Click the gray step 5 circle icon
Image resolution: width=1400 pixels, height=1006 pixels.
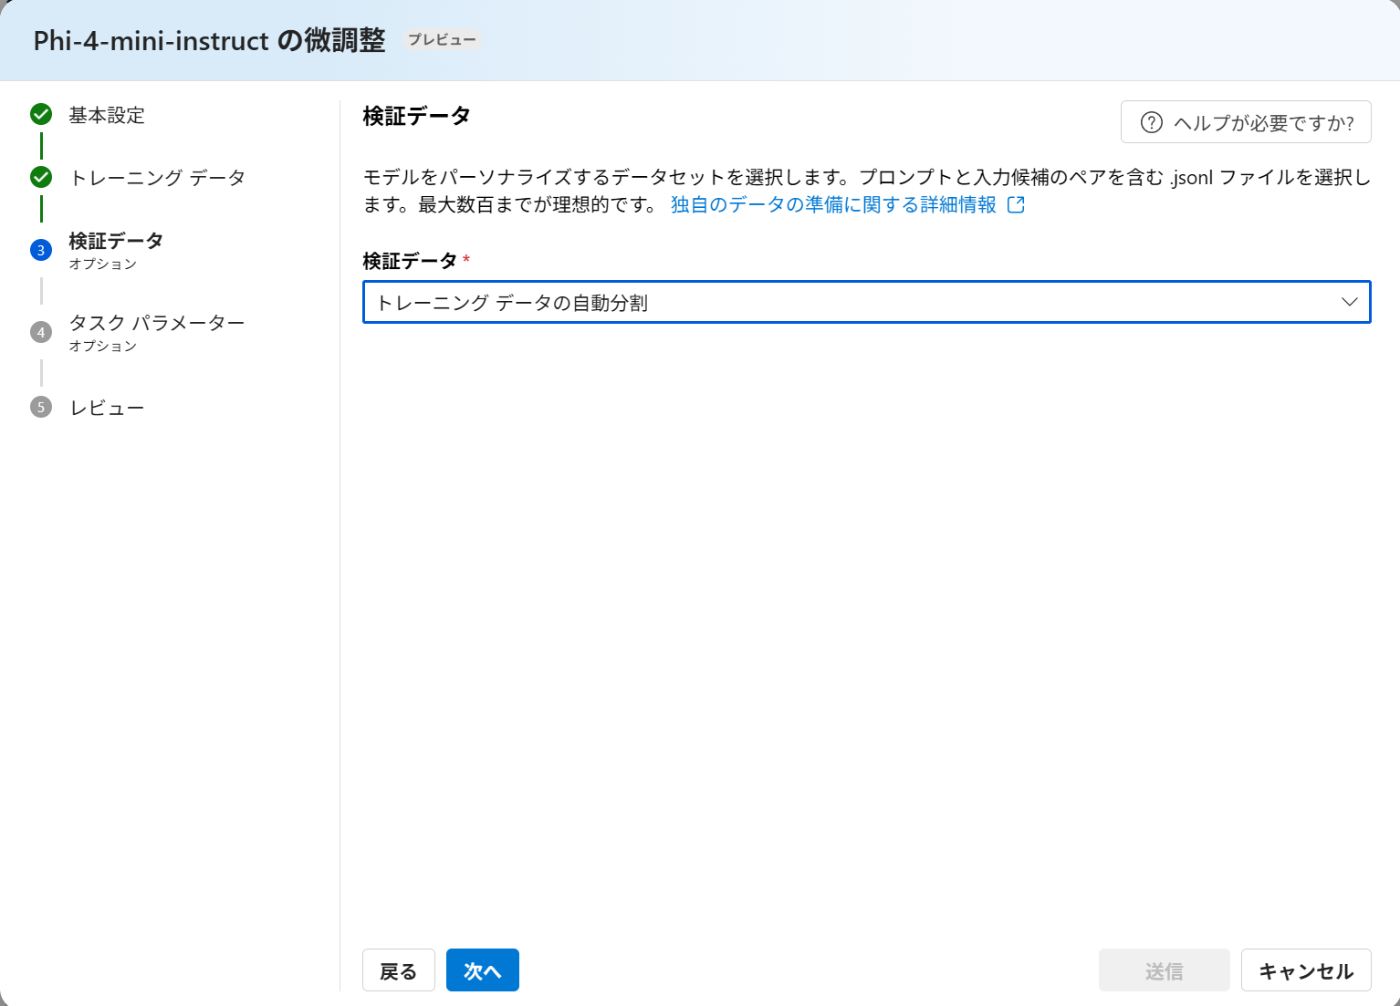[41, 407]
